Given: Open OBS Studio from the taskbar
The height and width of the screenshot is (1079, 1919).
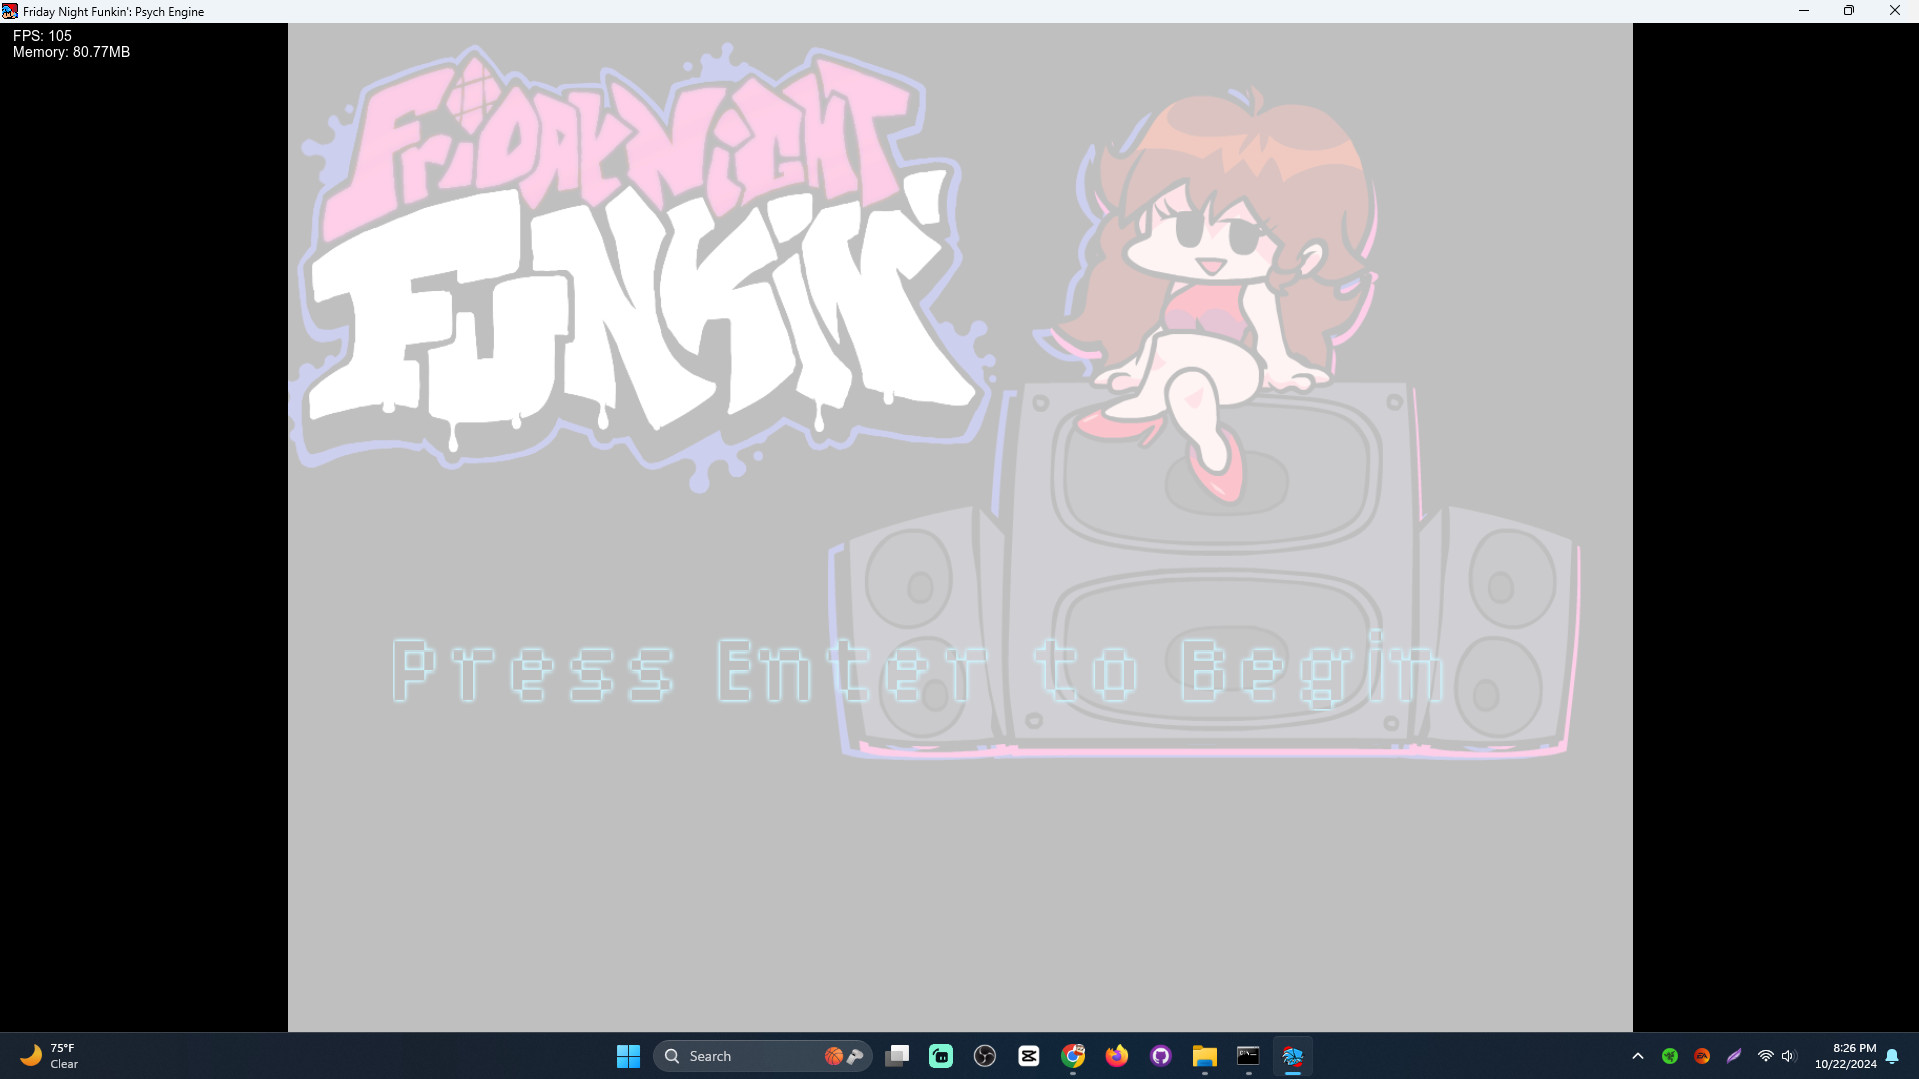Looking at the screenshot, I should [x=985, y=1056].
